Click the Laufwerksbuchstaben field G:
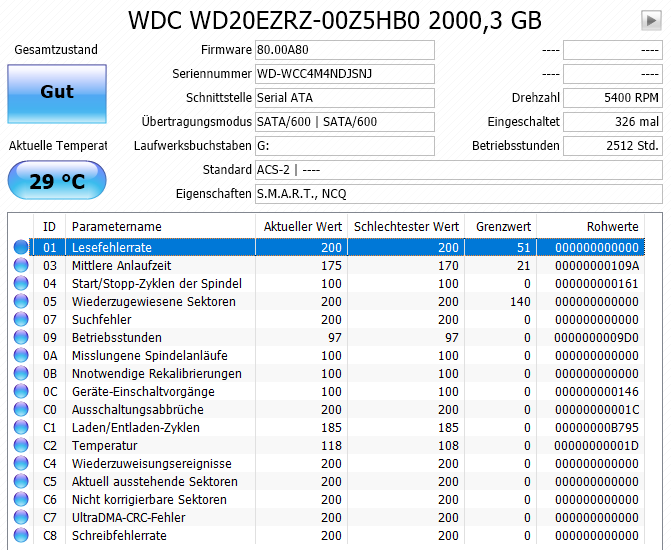671x550 pixels. 344,146
